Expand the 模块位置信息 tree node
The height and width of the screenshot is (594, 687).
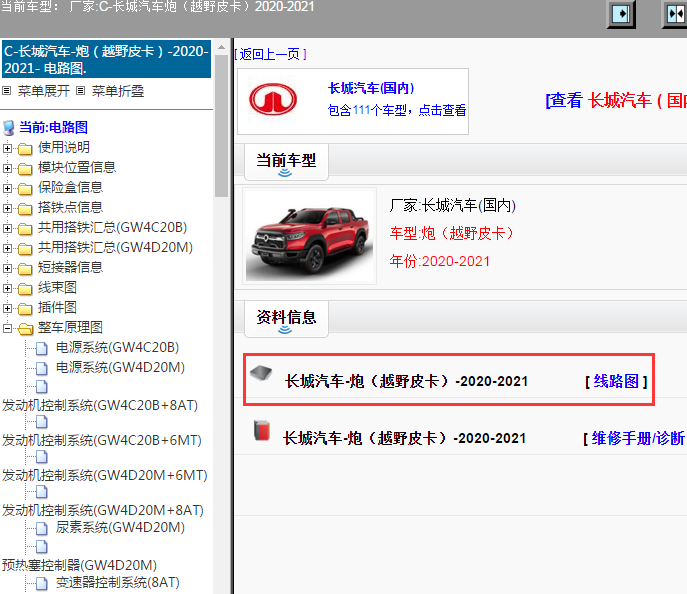tap(7, 168)
